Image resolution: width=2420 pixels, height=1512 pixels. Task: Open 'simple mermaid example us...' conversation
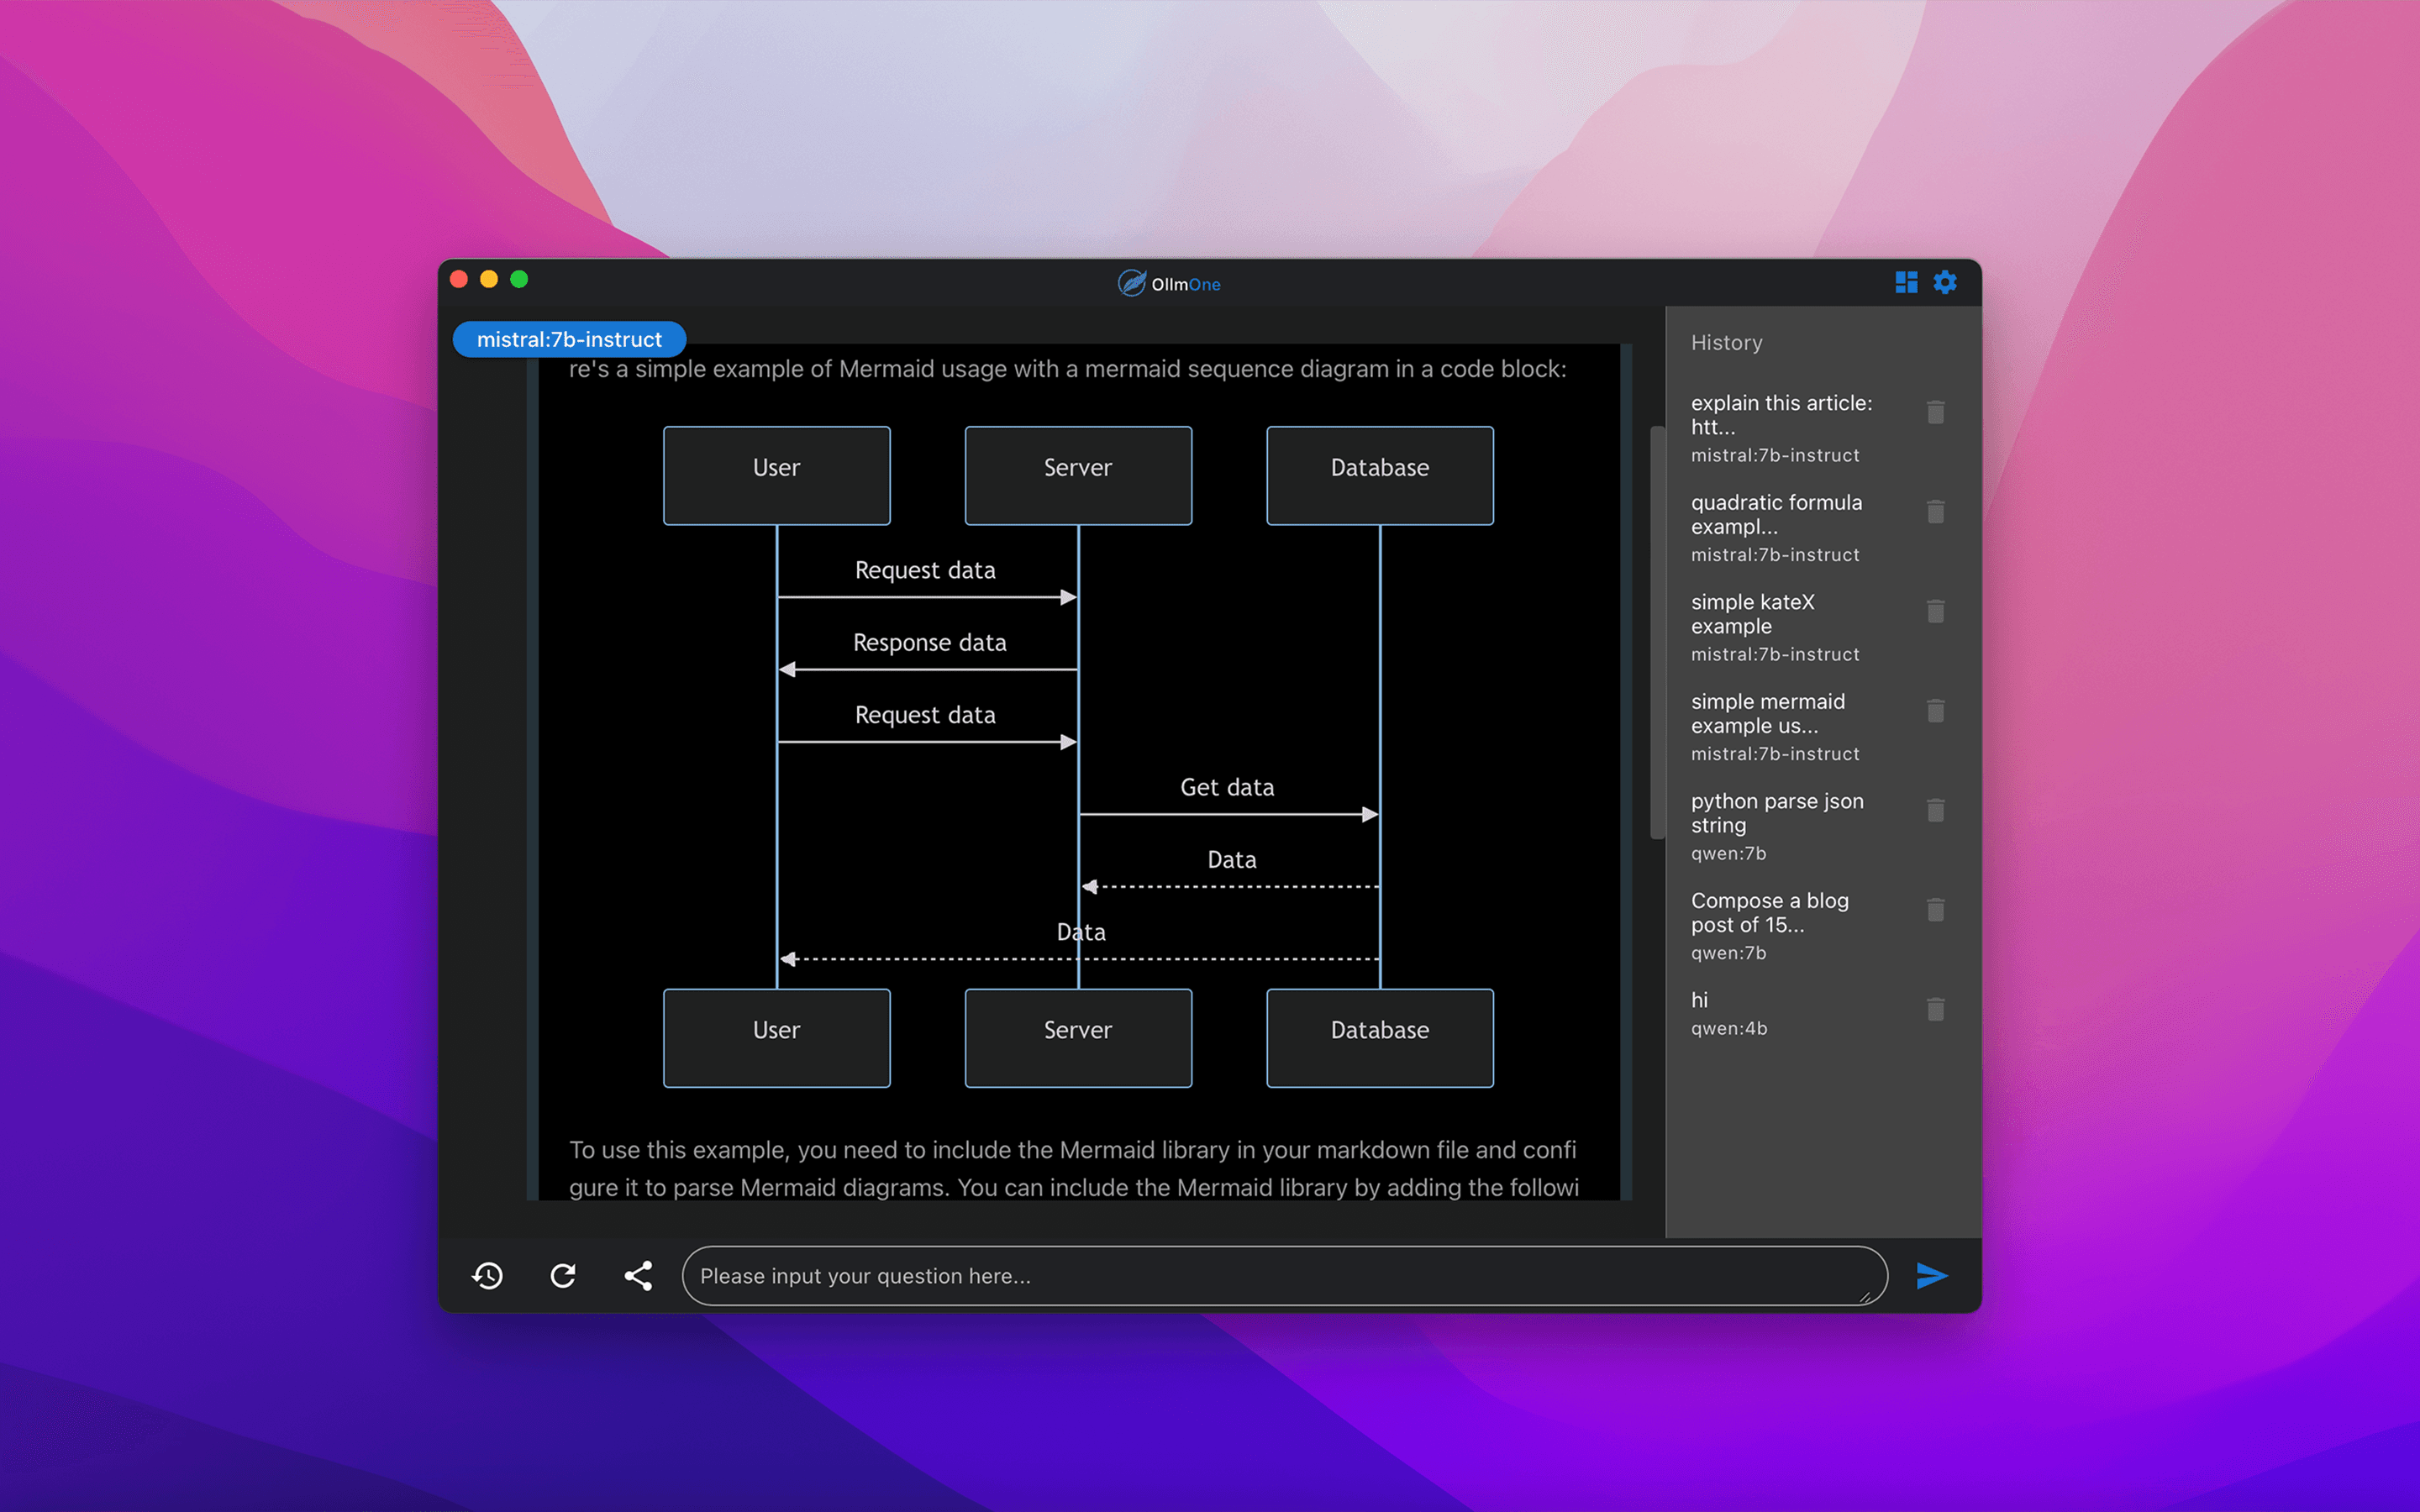coord(1775,727)
